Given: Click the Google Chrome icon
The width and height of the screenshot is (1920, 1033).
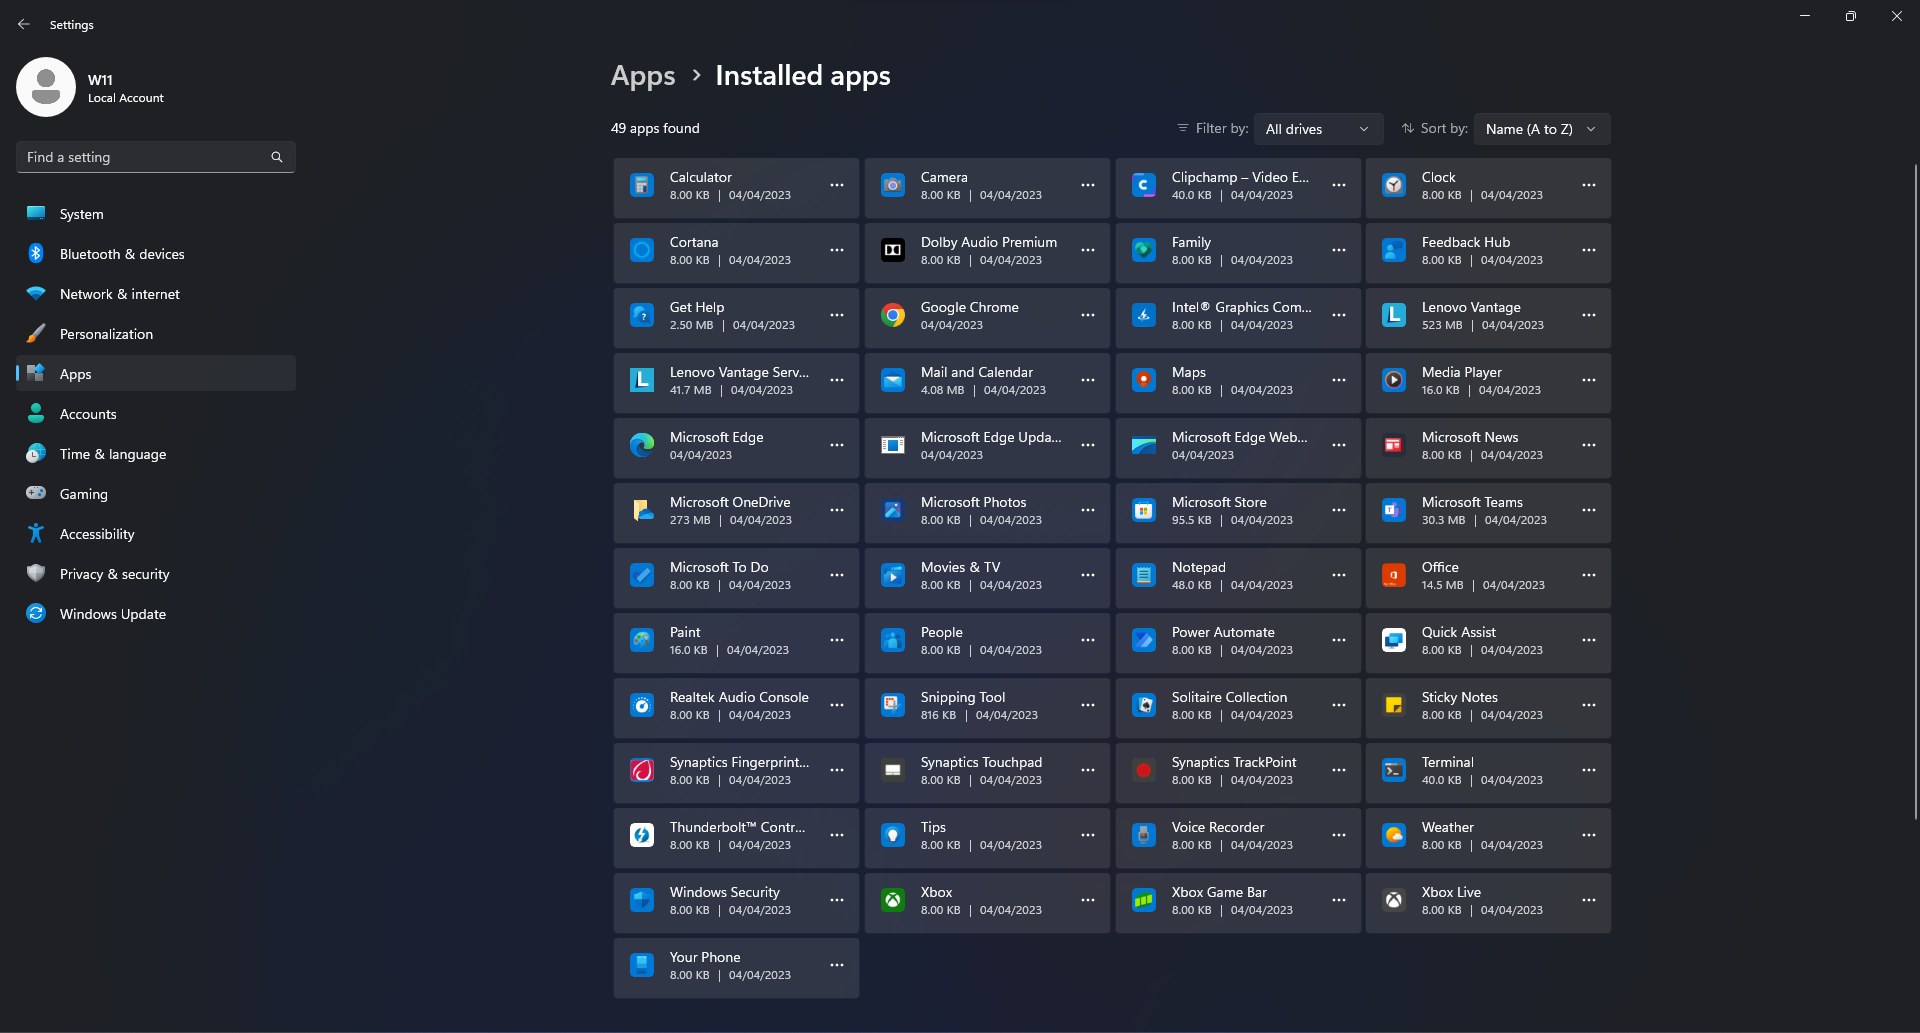Looking at the screenshot, I should (x=893, y=315).
